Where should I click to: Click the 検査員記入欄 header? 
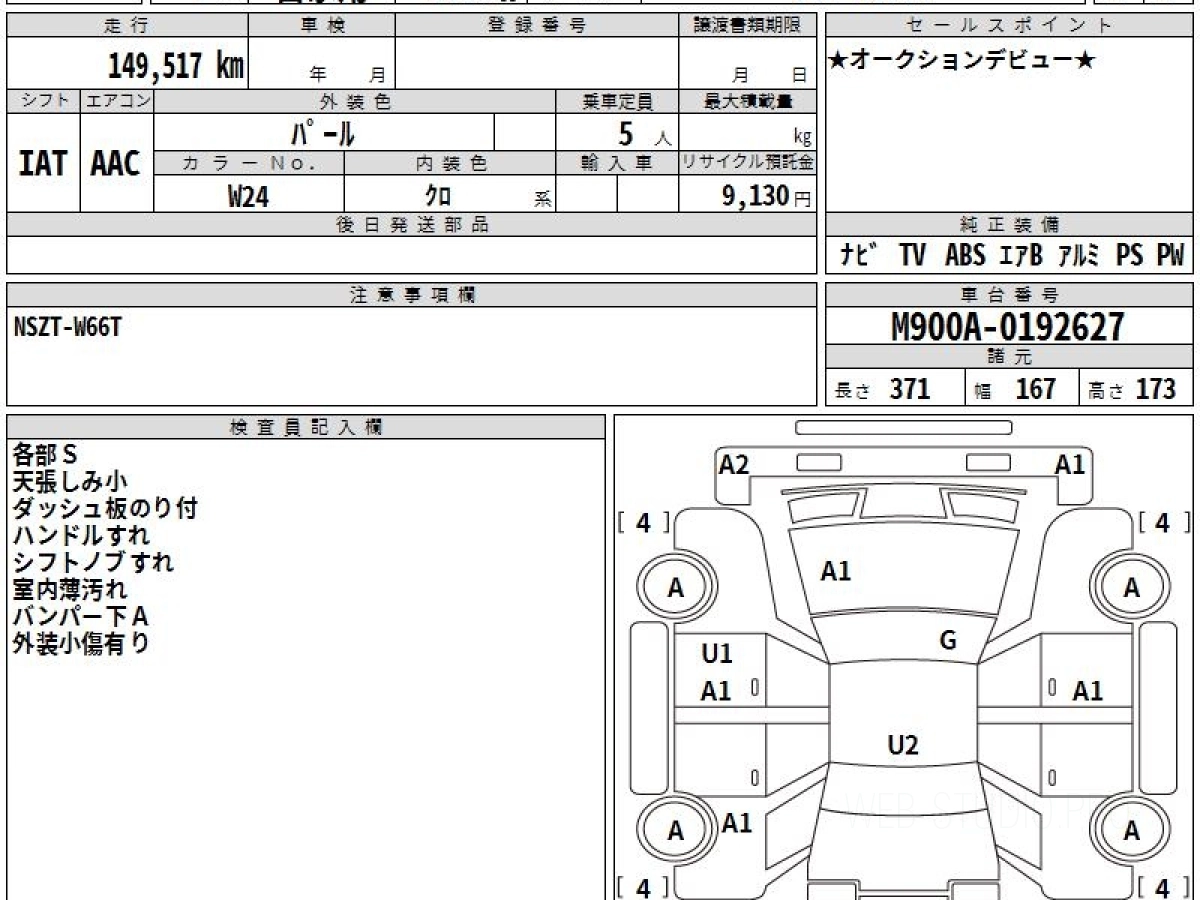pyautogui.click(x=306, y=427)
